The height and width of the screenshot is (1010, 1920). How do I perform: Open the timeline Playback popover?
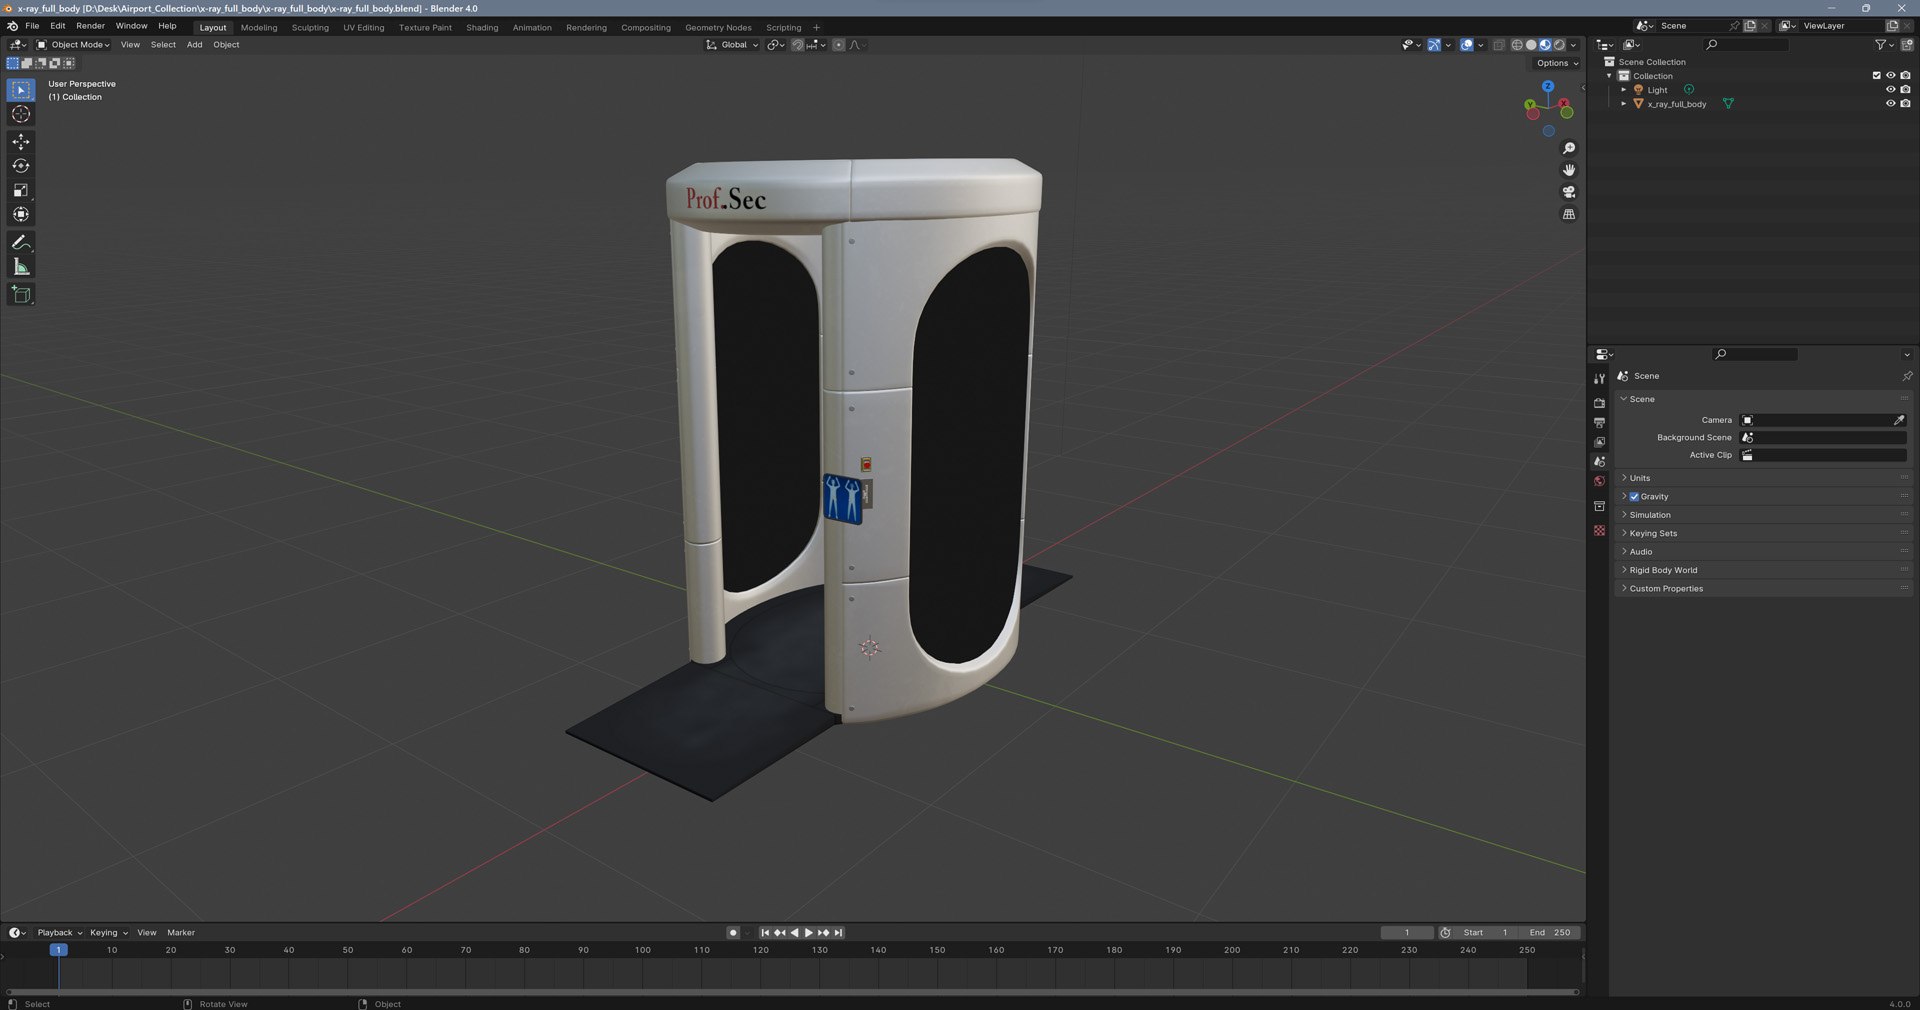(x=59, y=933)
